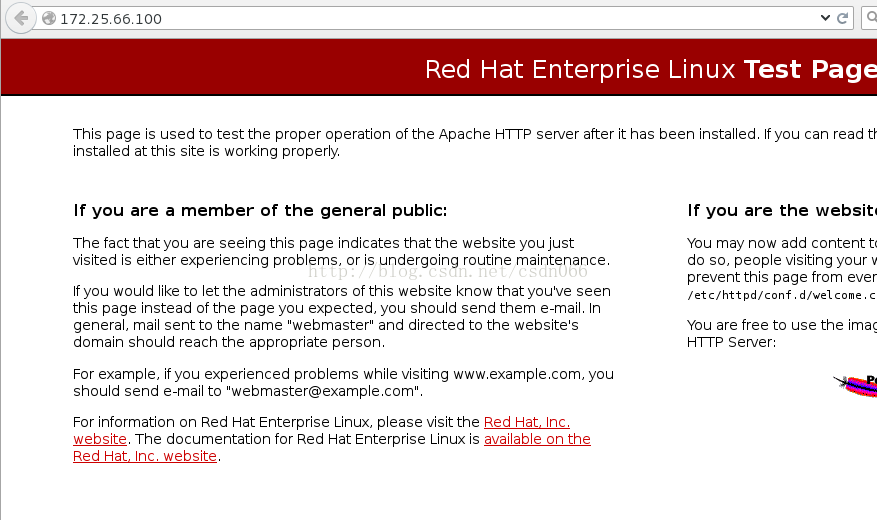877x520 pixels.
Task: Click the globe site identity icon
Action: 49,18
